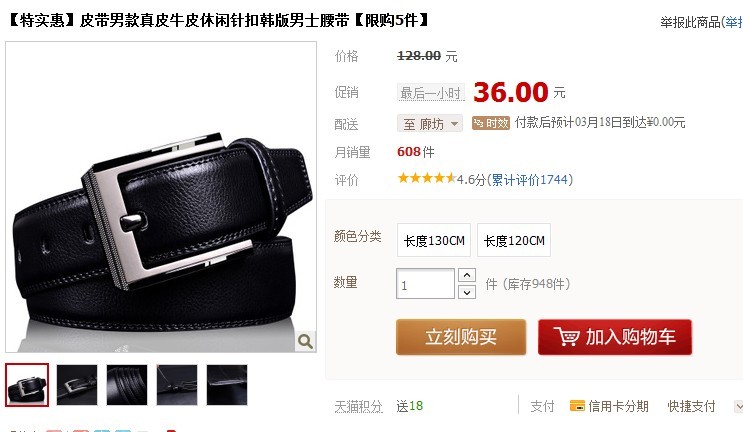
Task: Select the first belt thumbnail image
Action: [x=27, y=385]
